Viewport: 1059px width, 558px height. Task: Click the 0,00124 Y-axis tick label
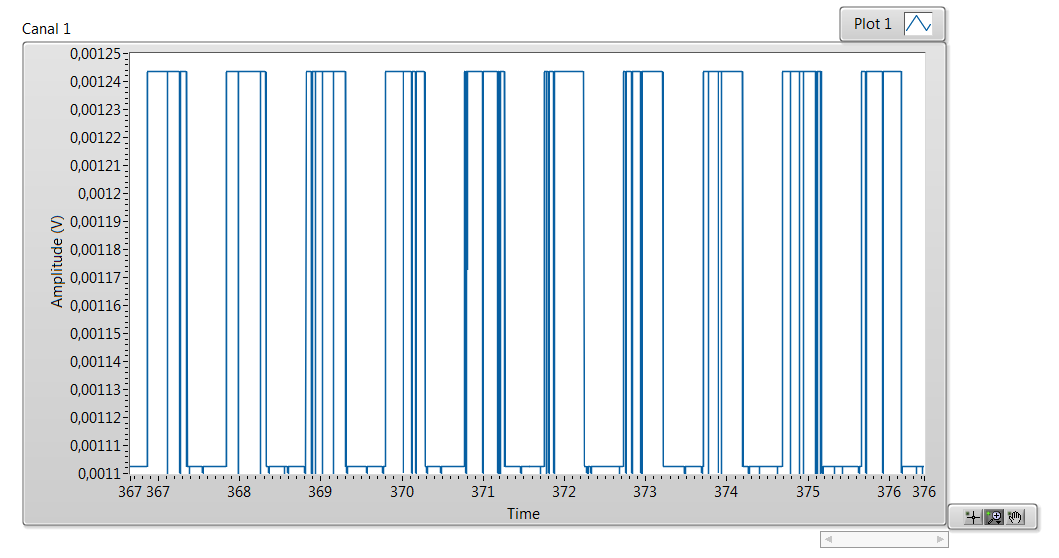click(95, 82)
